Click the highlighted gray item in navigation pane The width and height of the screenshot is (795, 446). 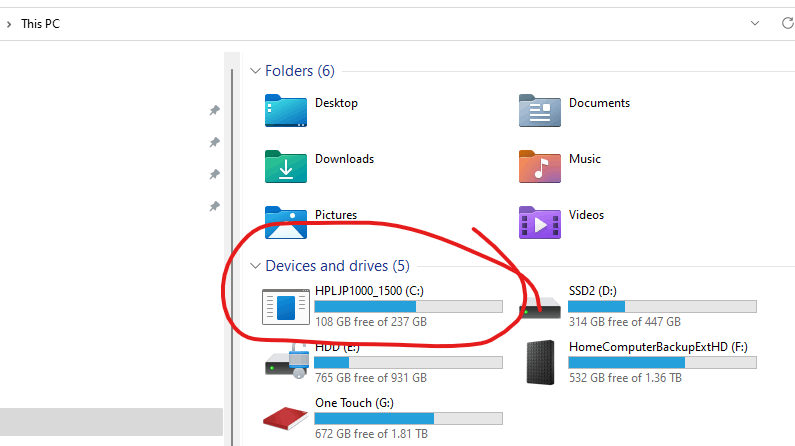(111, 422)
